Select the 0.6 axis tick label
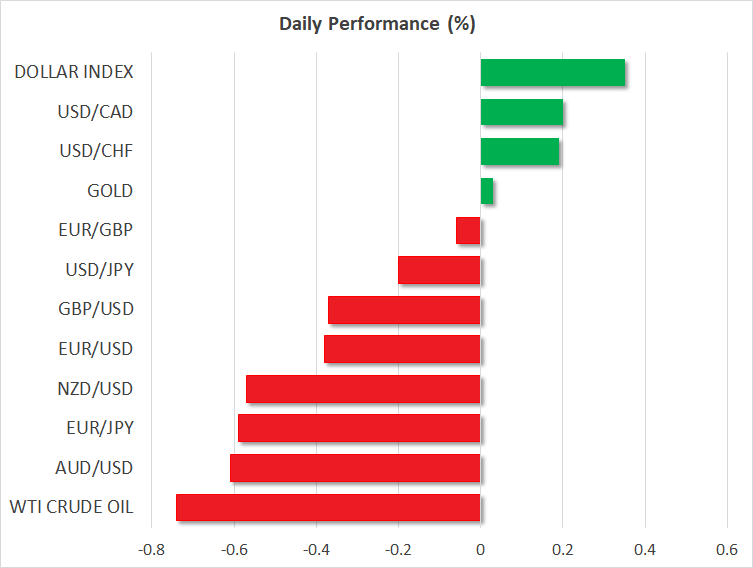This screenshot has height=568, width=753. coord(727,550)
